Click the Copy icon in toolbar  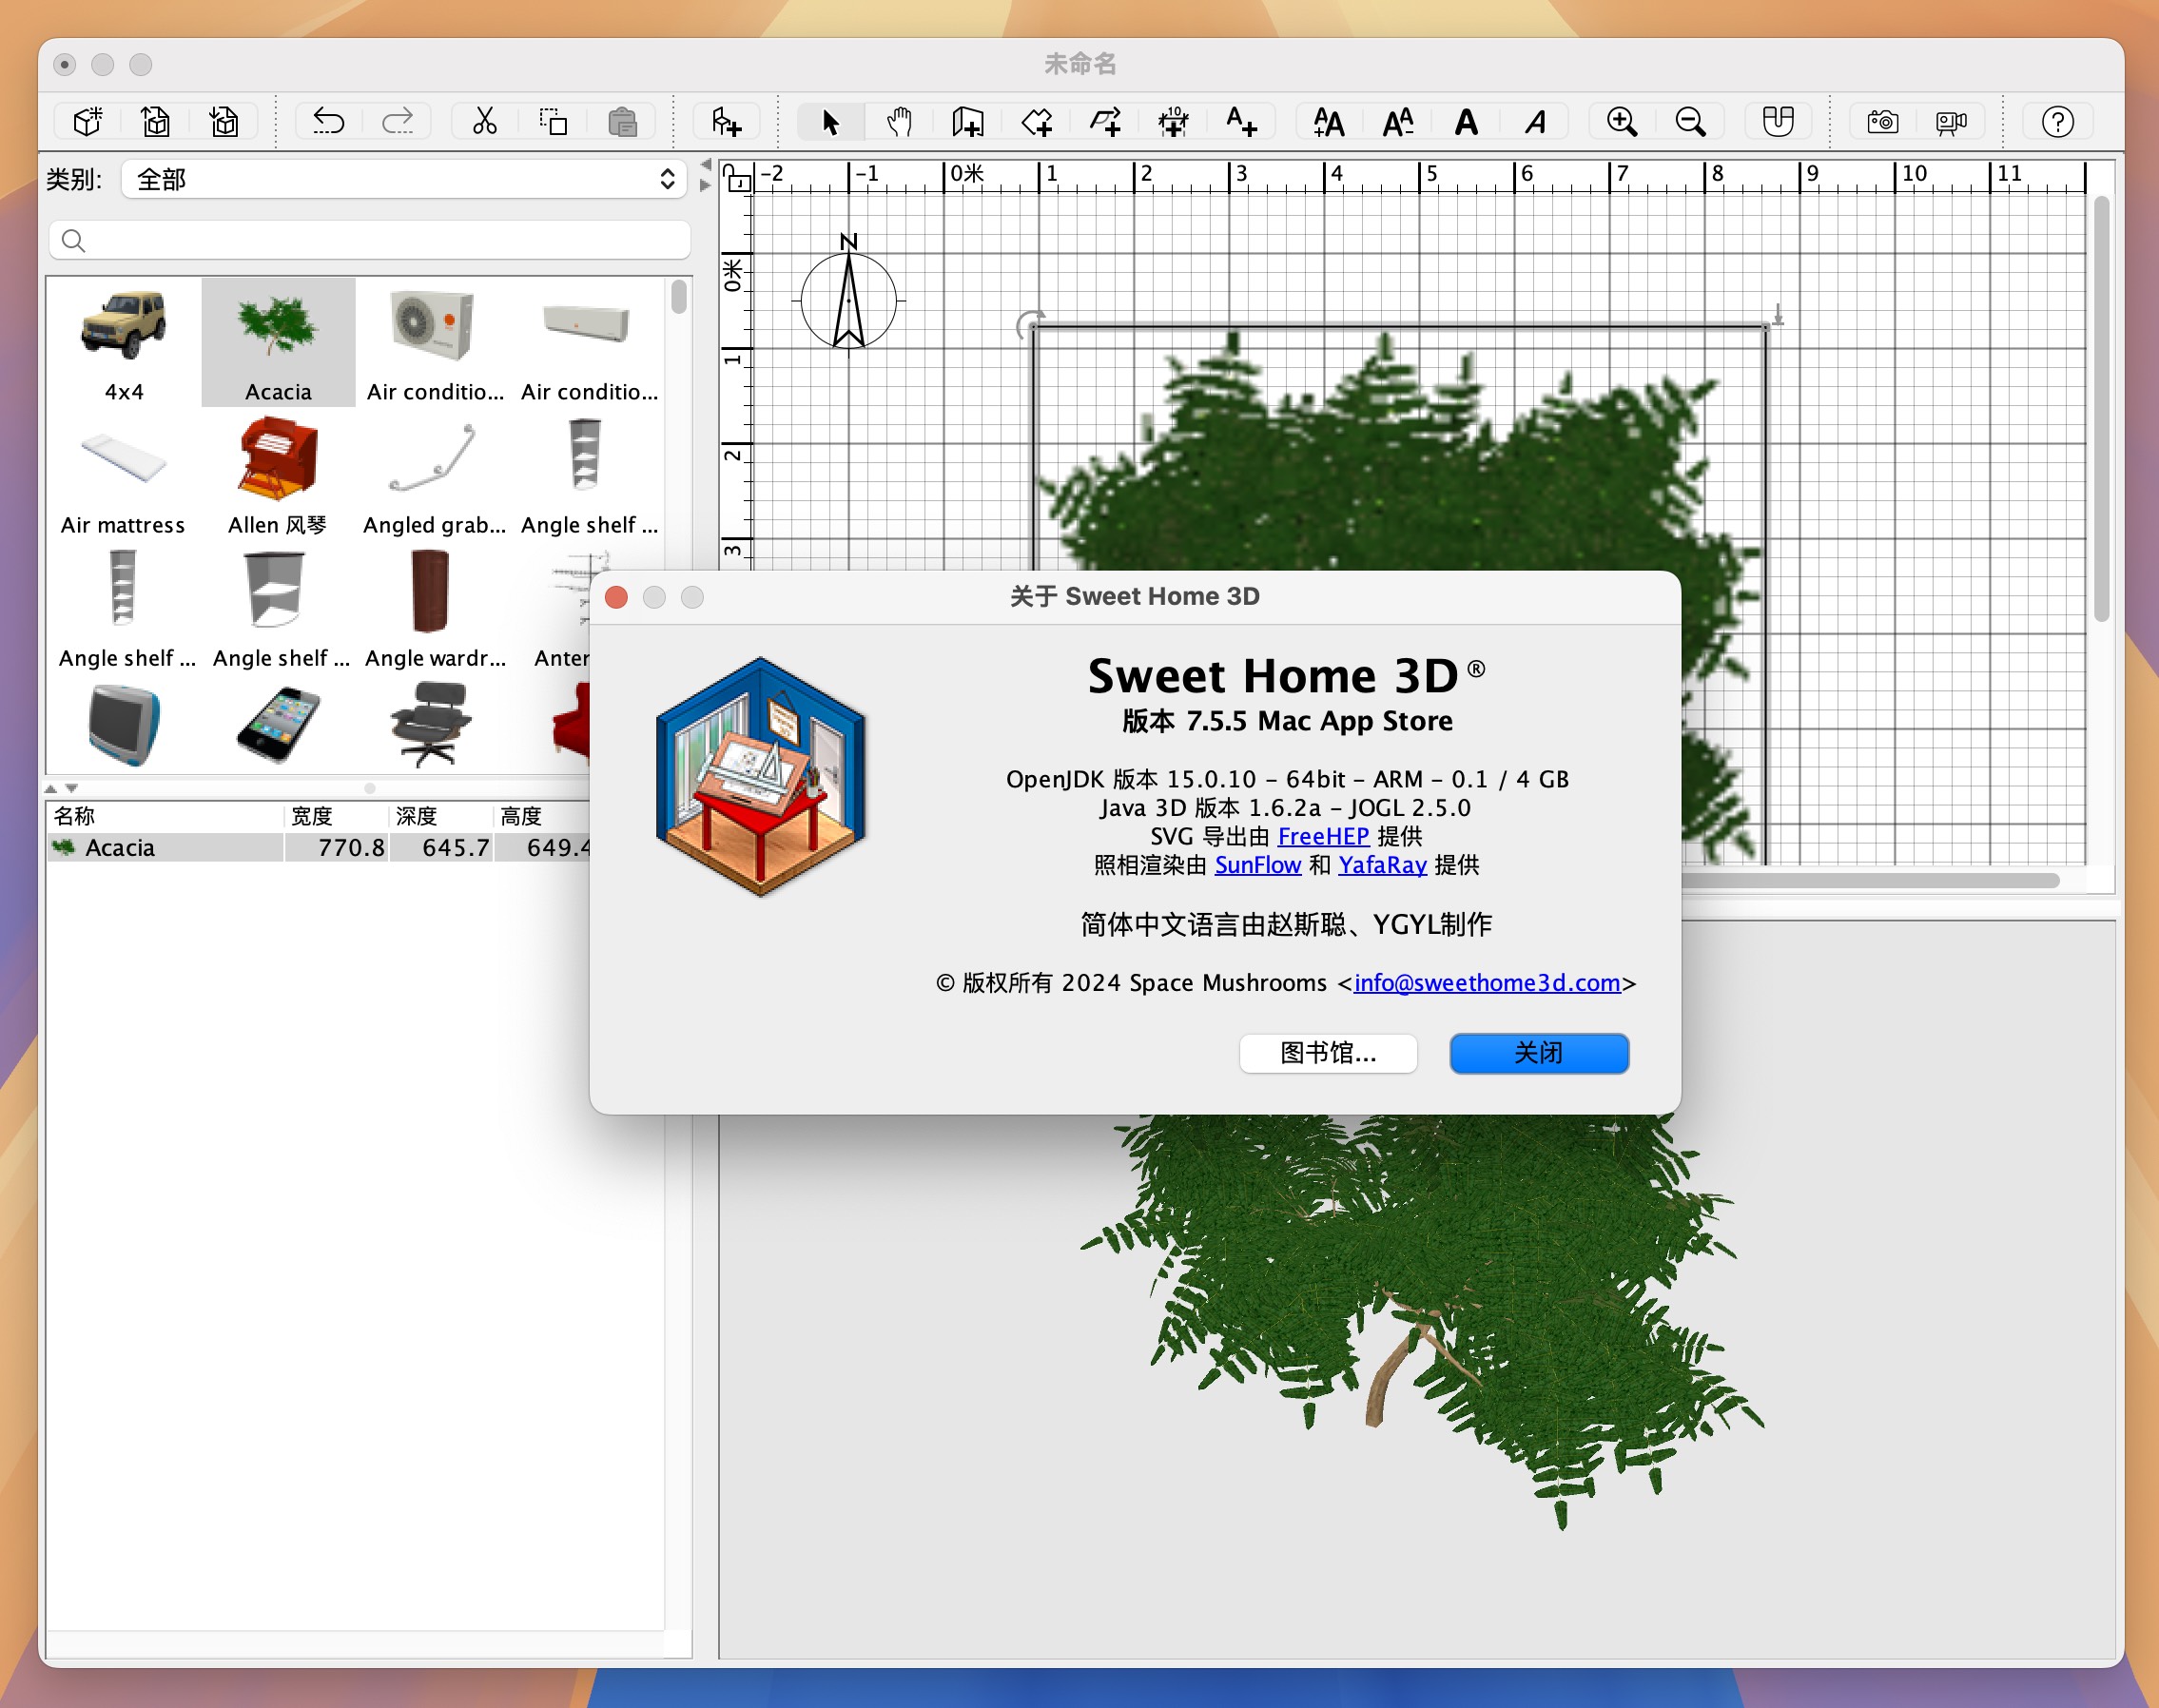[x=553, y=122]
